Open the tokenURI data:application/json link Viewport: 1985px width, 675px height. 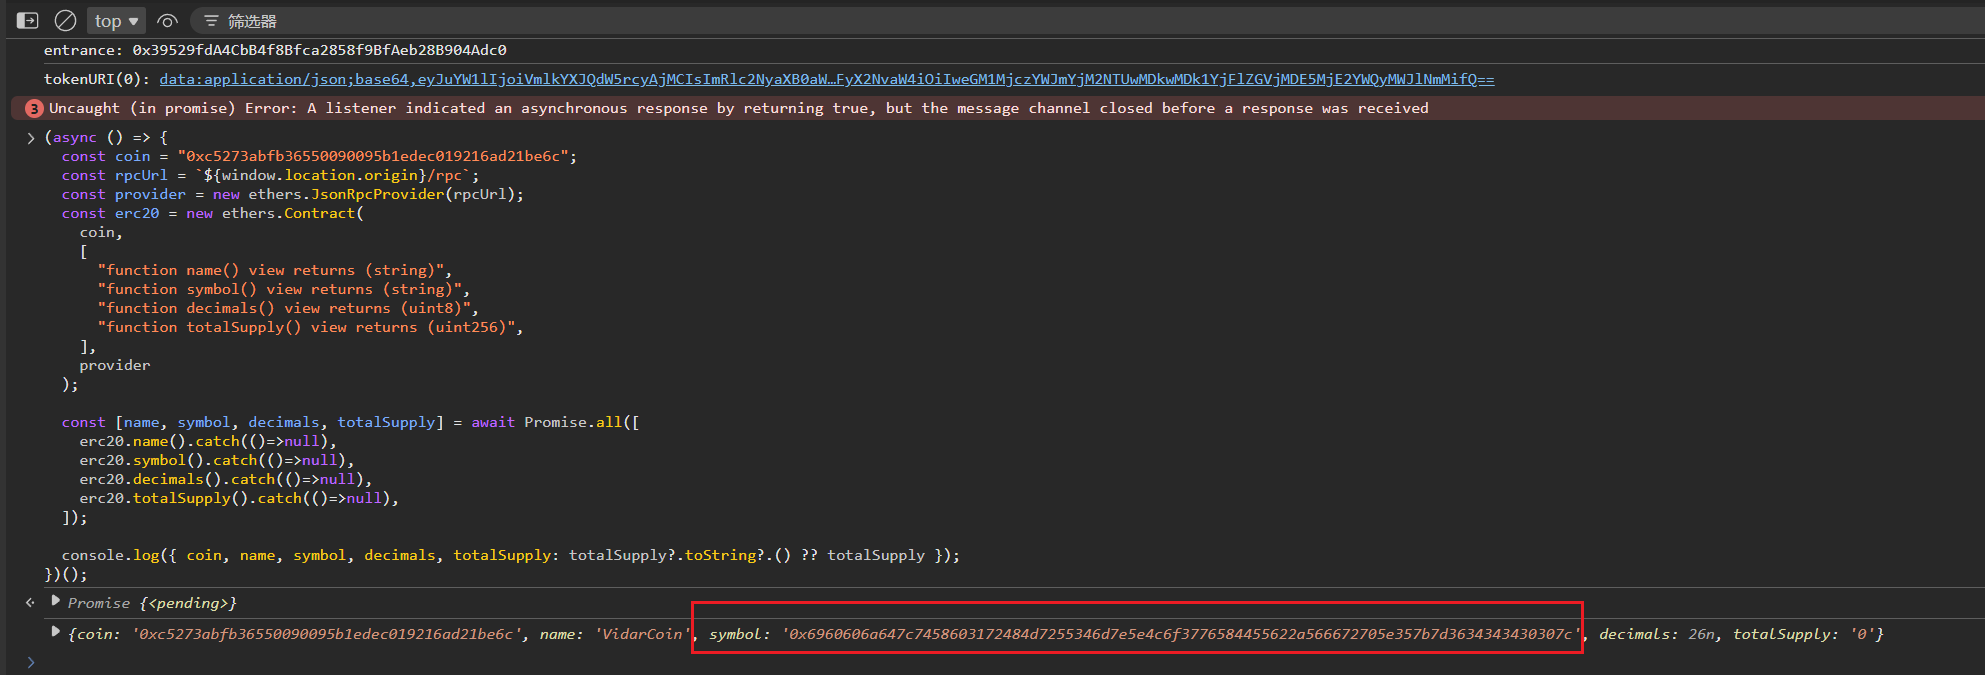[826, 79]
